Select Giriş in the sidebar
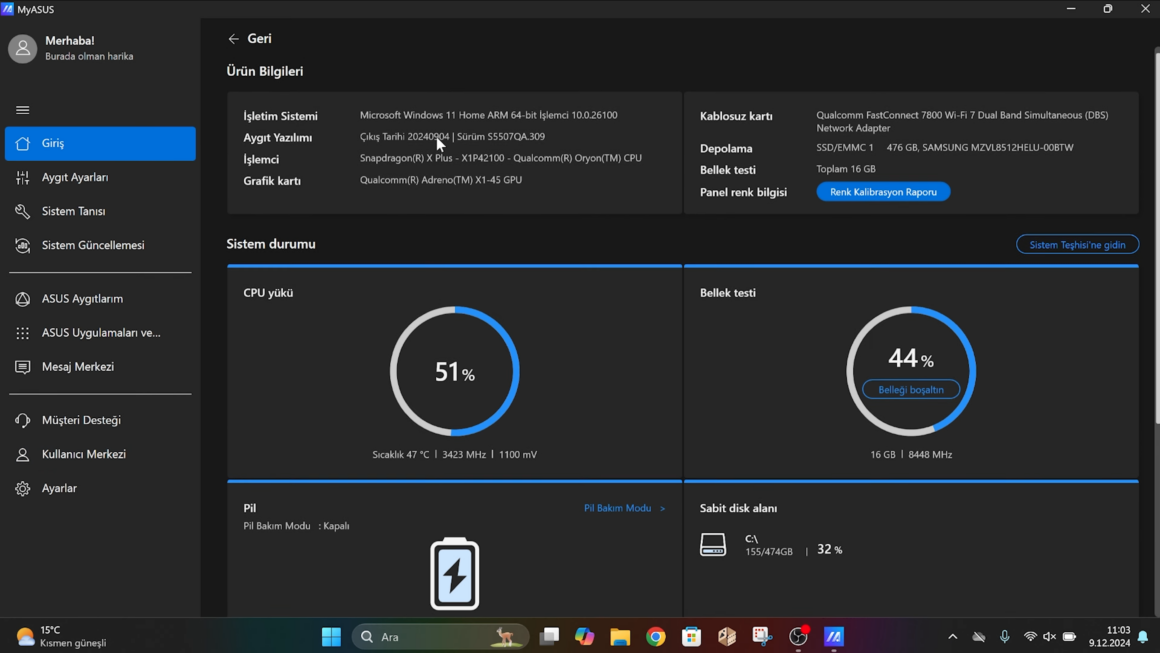 [x=101, y=143]
